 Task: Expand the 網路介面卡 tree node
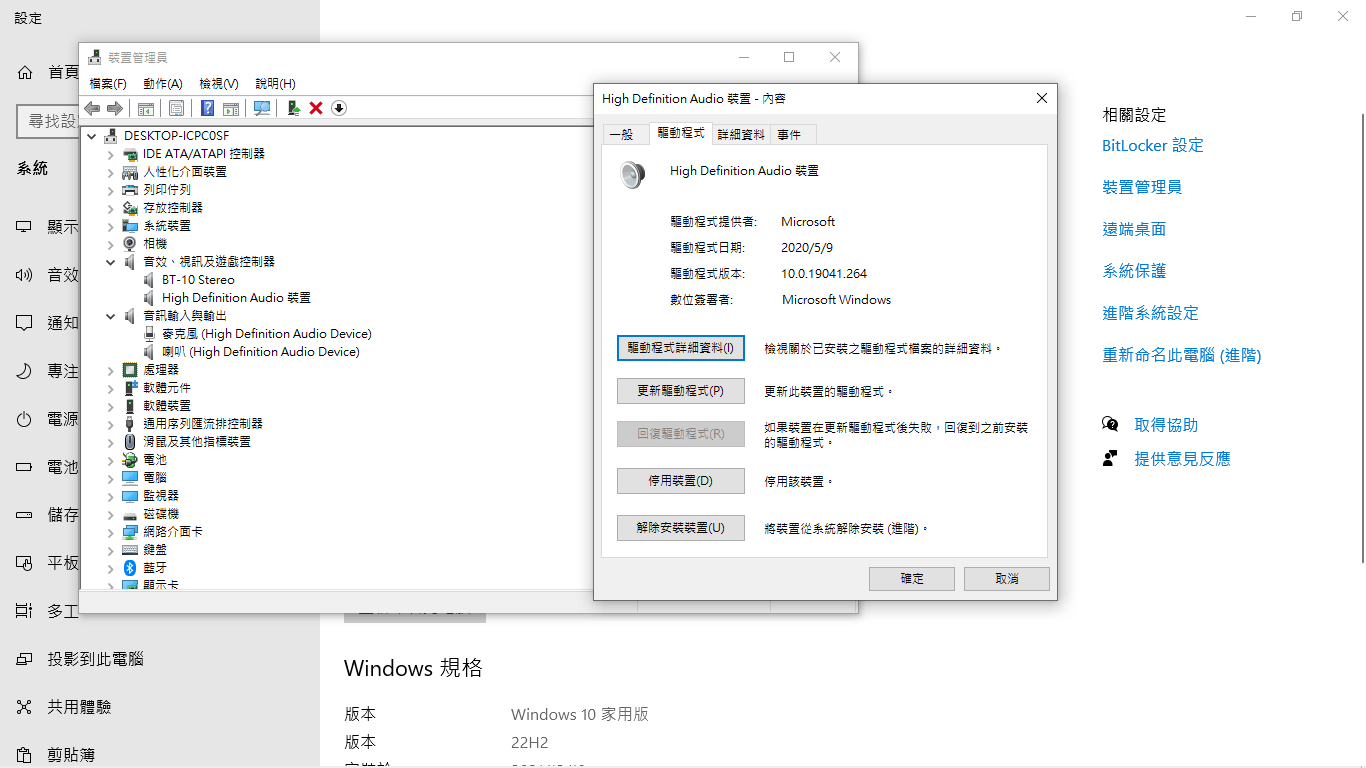[x=110, y=531]
